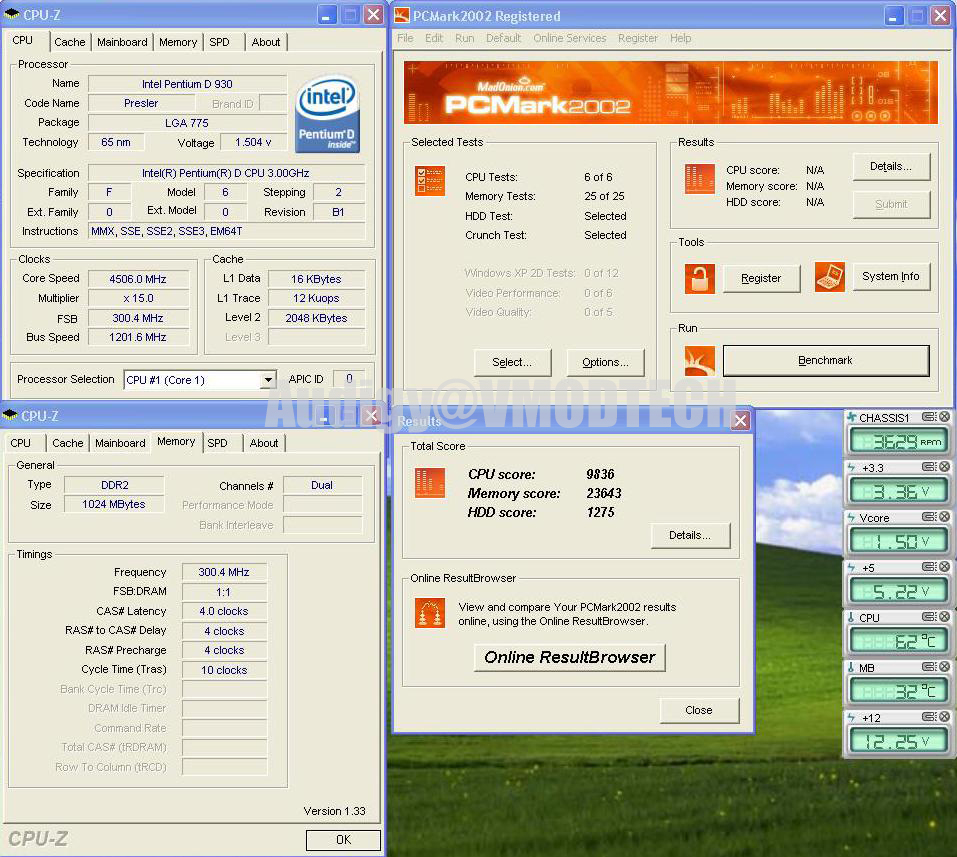Click the Details button in PCMark Results group

891,167
